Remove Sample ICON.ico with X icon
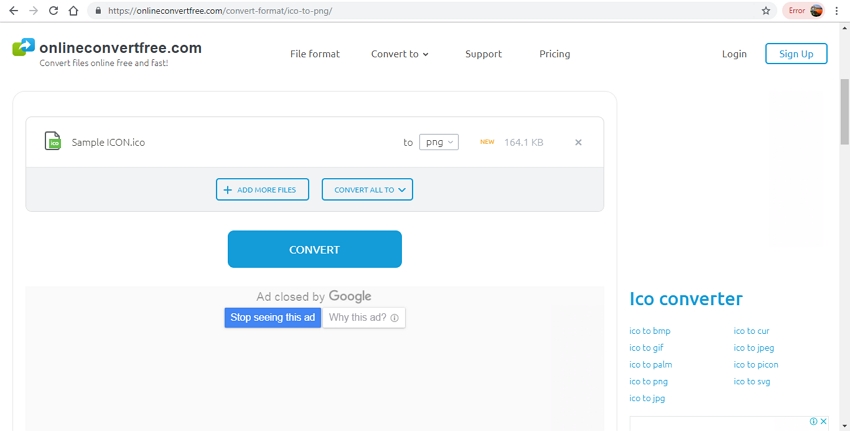 [x=578, y=143]
